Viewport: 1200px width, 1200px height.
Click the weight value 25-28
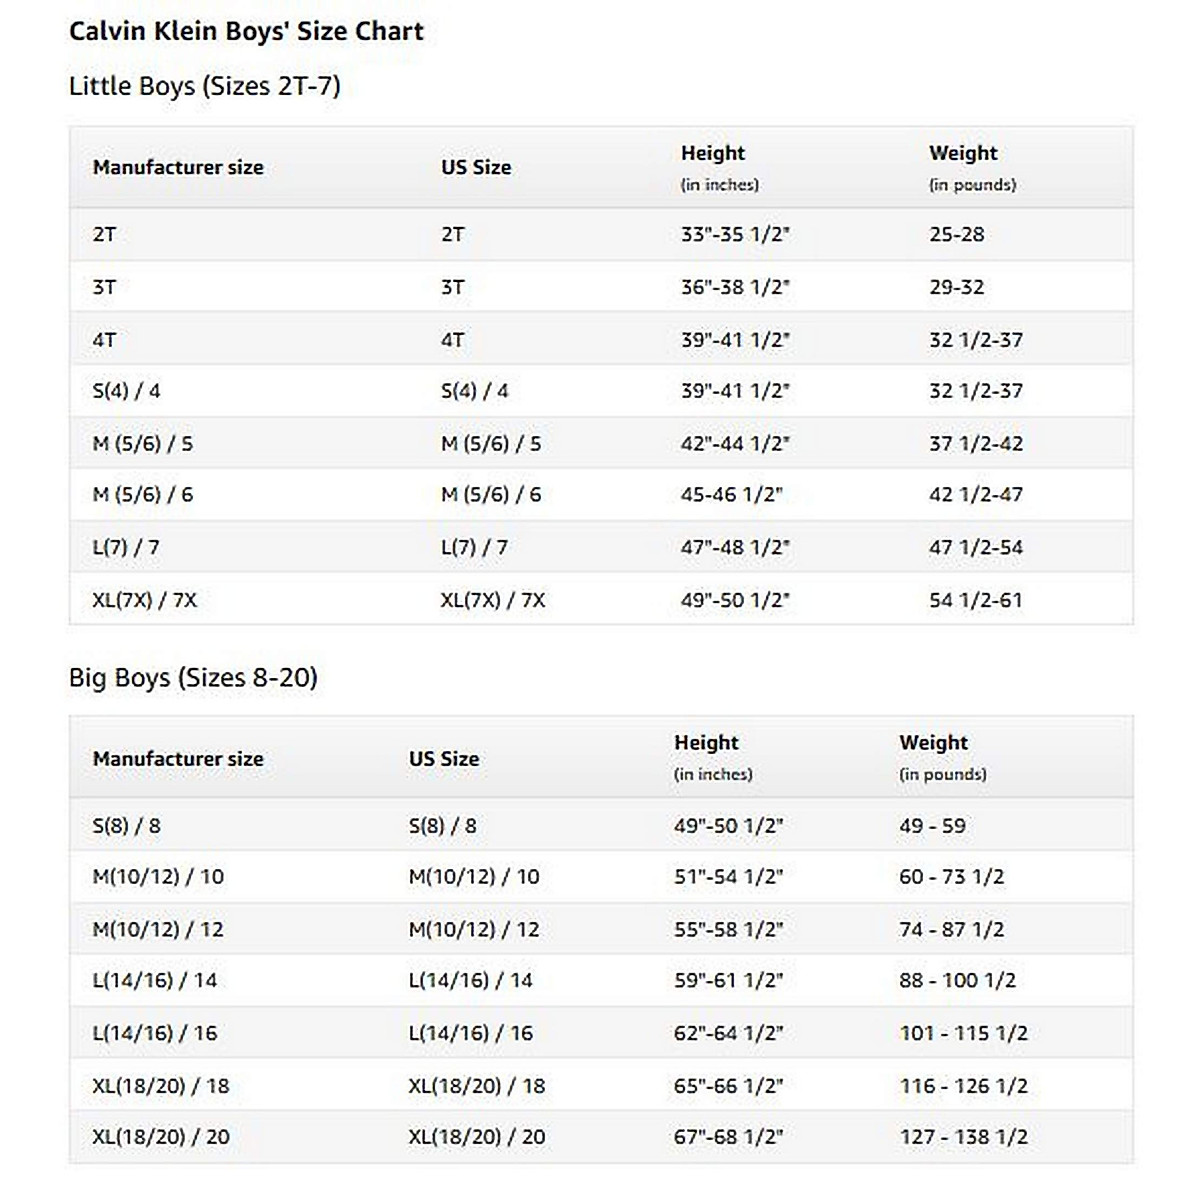956,235
